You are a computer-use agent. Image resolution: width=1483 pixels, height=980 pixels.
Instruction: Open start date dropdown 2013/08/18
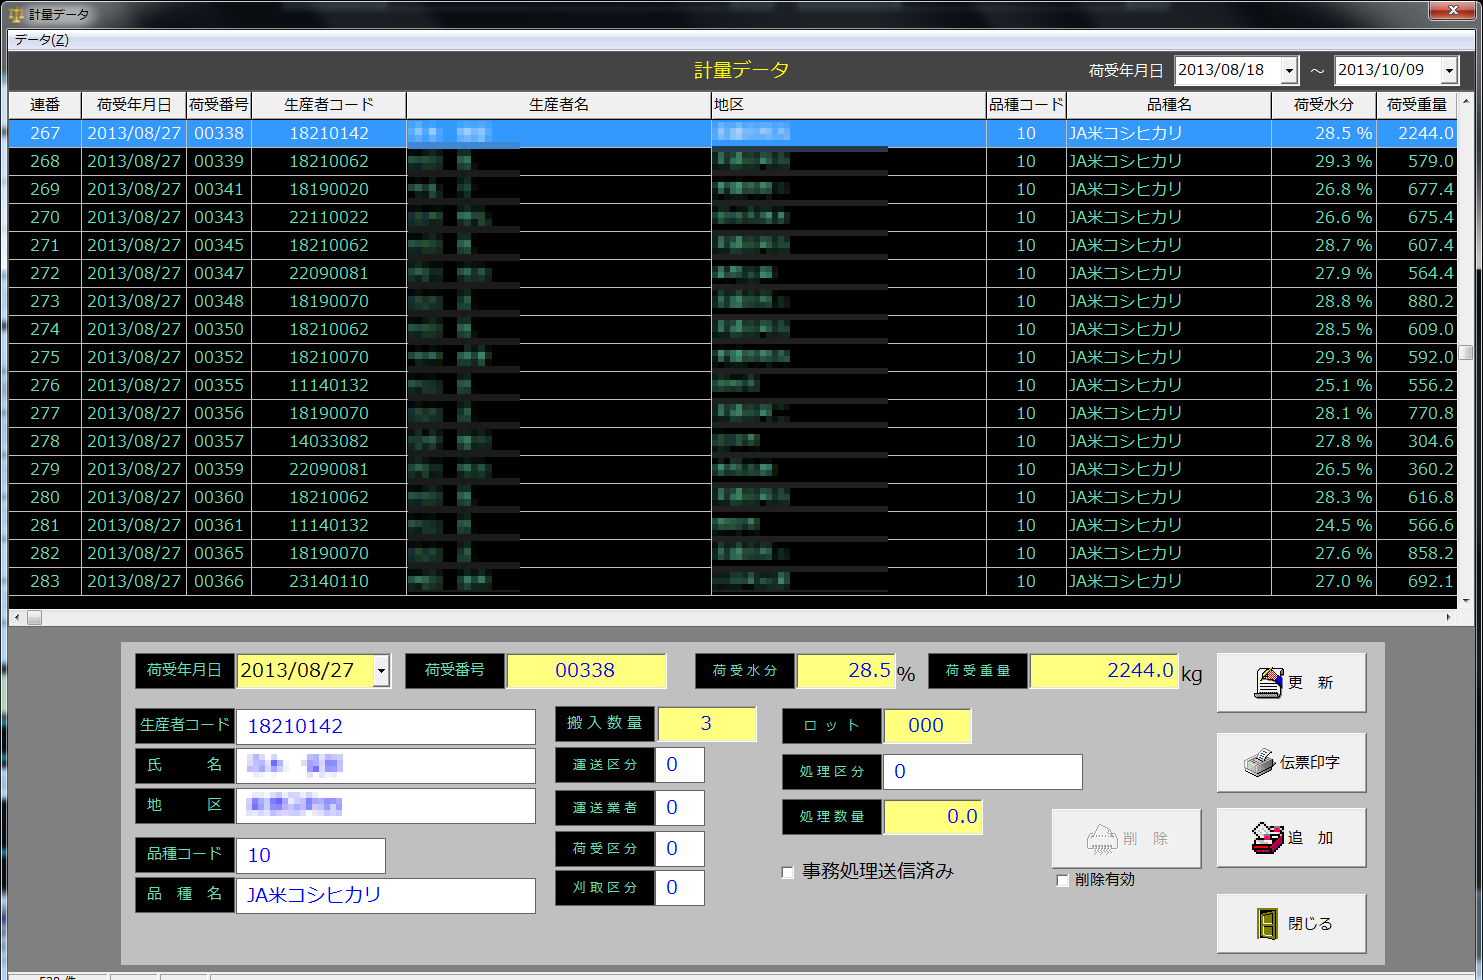click(x=1289, y=70)
